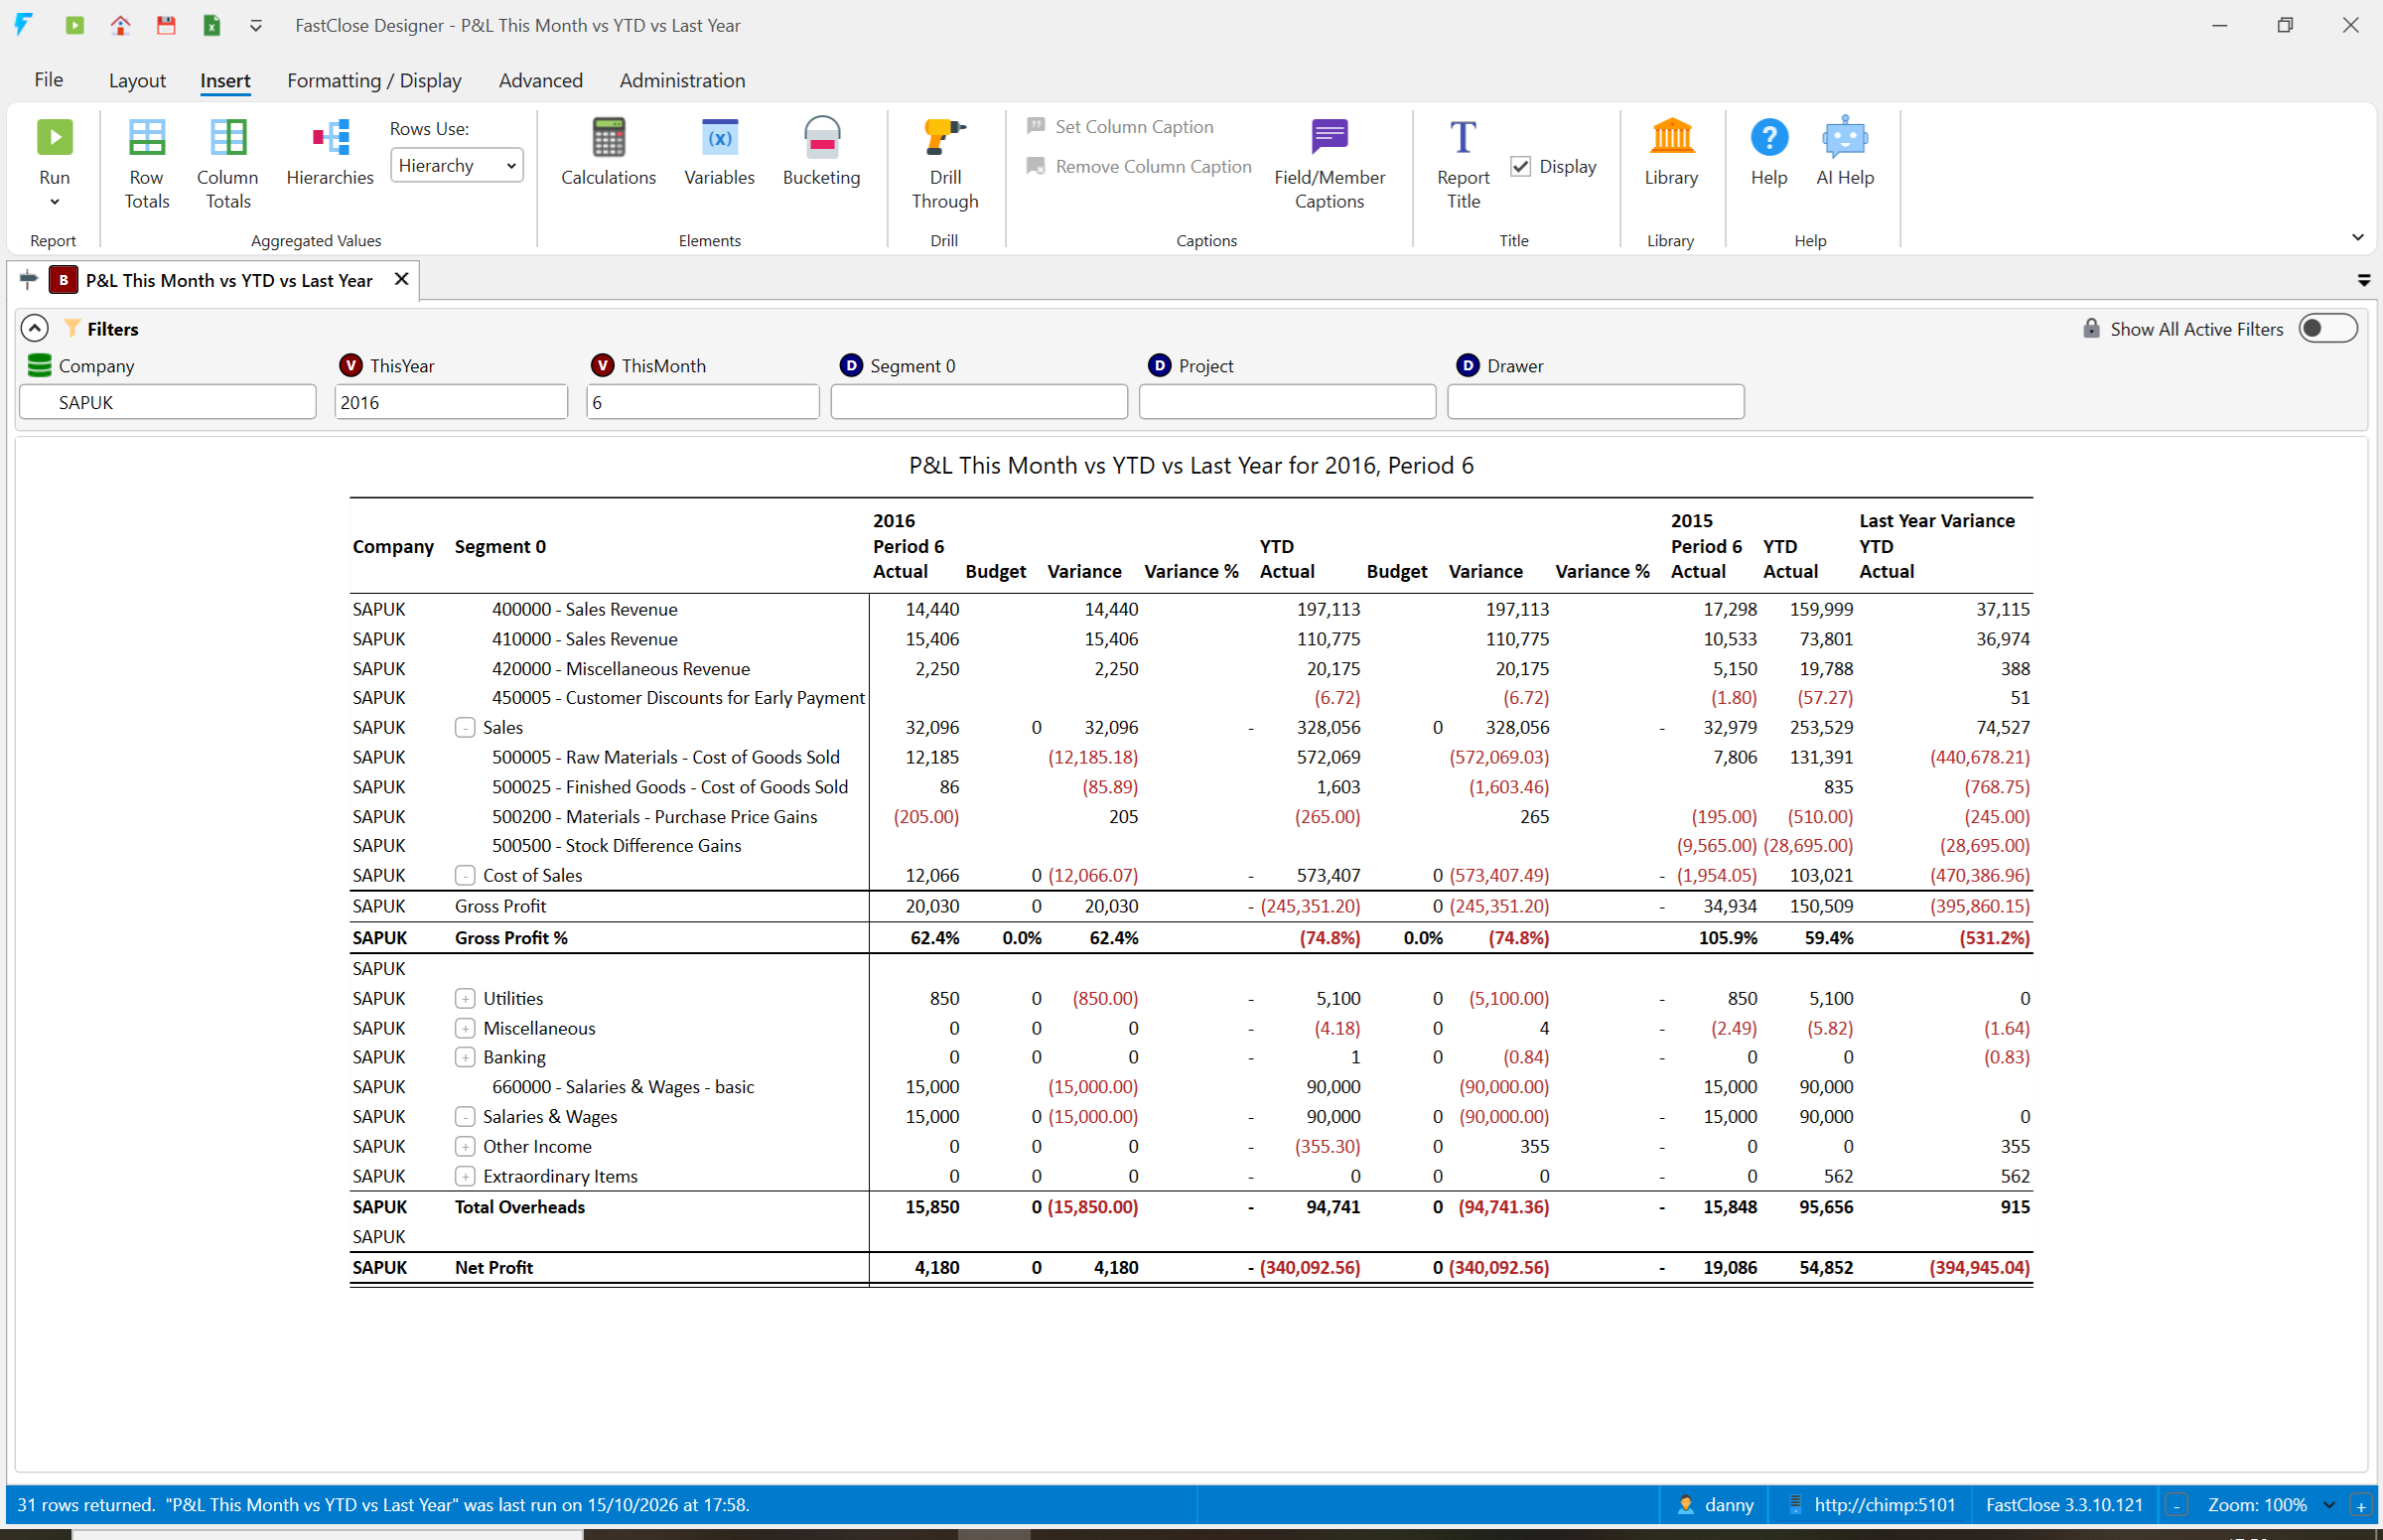Open the Administration ribbon tab
2383x1540 pixels.
coord(682,80)
